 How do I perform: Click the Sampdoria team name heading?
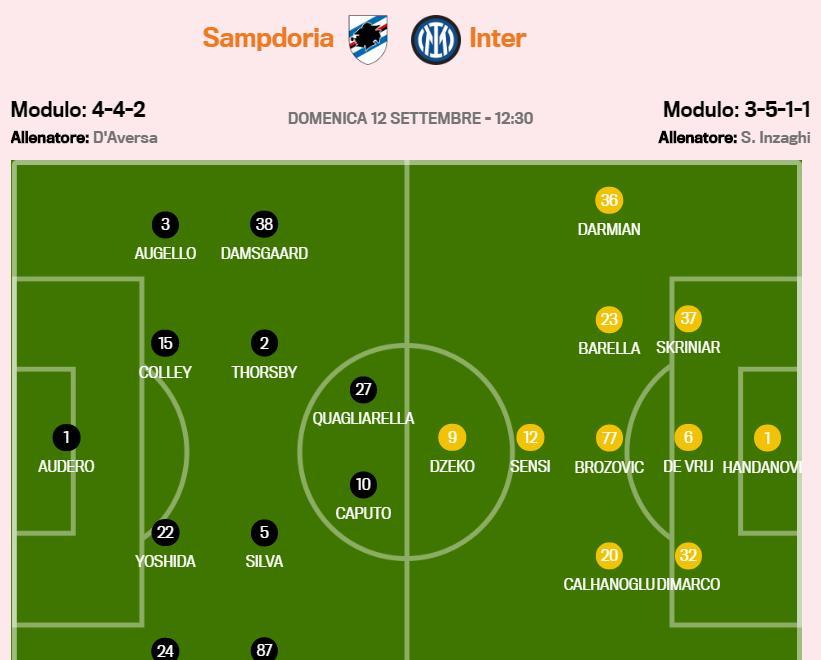tap(268, 38)
